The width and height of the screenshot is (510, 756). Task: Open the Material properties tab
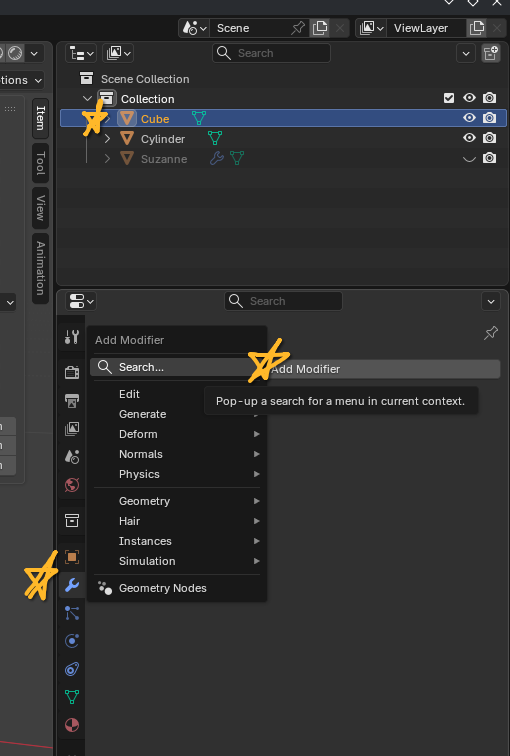pos(72,725)
